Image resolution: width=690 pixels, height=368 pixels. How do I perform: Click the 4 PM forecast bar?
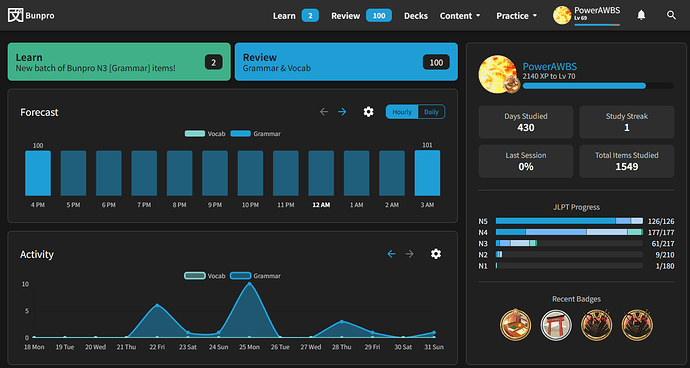click(38, 173)
